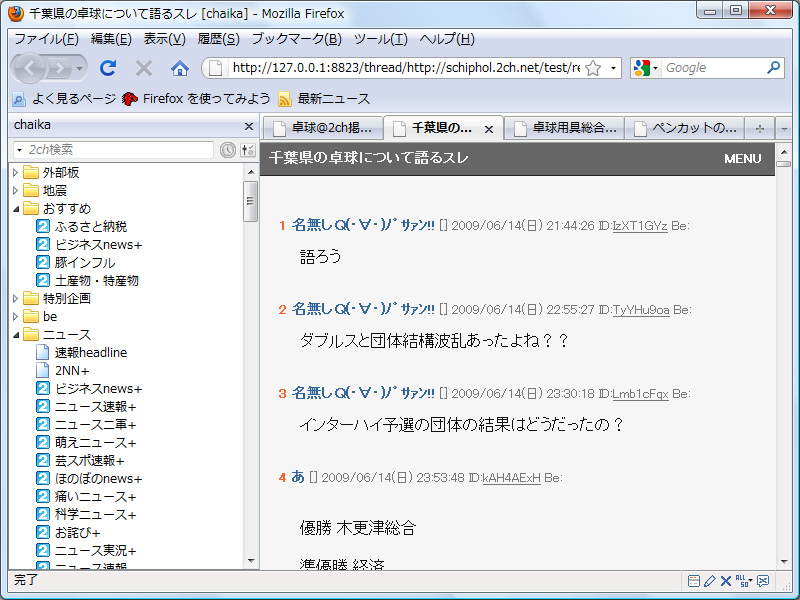Image resolution: width=800 pixels, height=600 pixels.
Task: Open the MENU link in the thread header
Action: coord(745,158)
